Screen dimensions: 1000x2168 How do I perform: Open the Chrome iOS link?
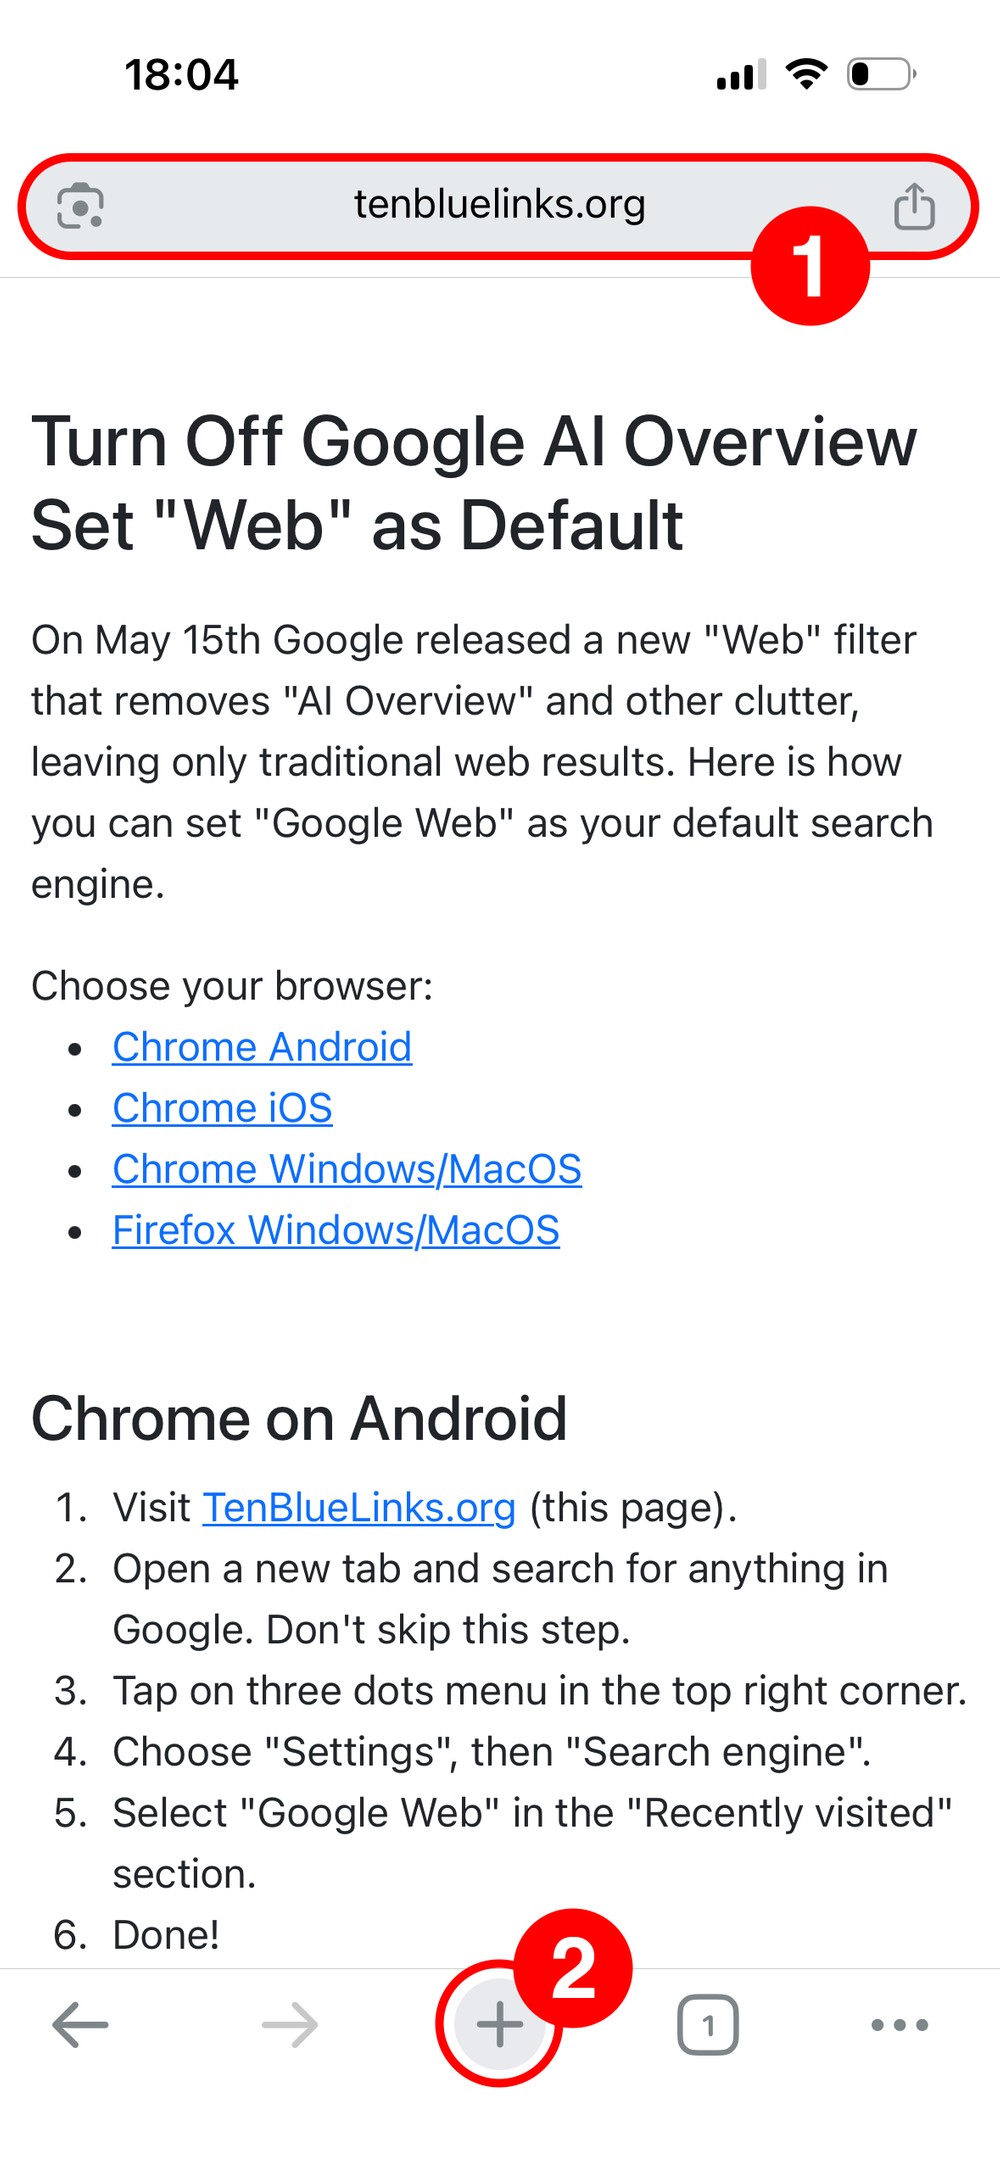pos(222,1108)
